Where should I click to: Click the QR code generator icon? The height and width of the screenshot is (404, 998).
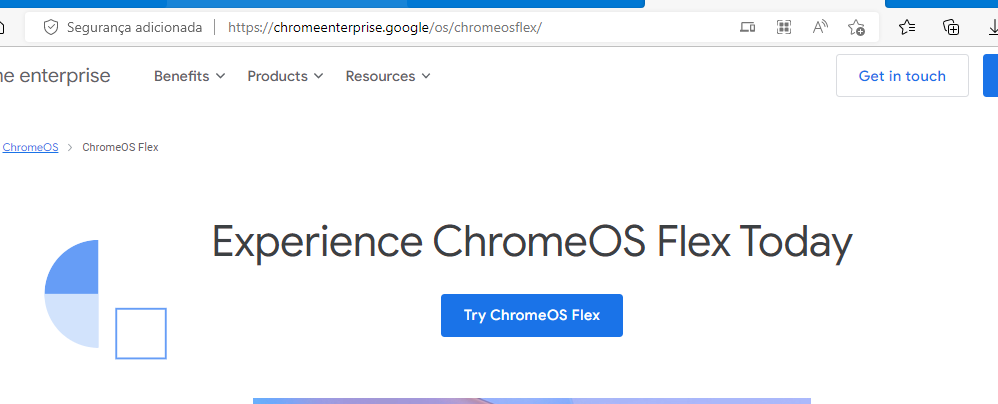[x=784, y=27]
